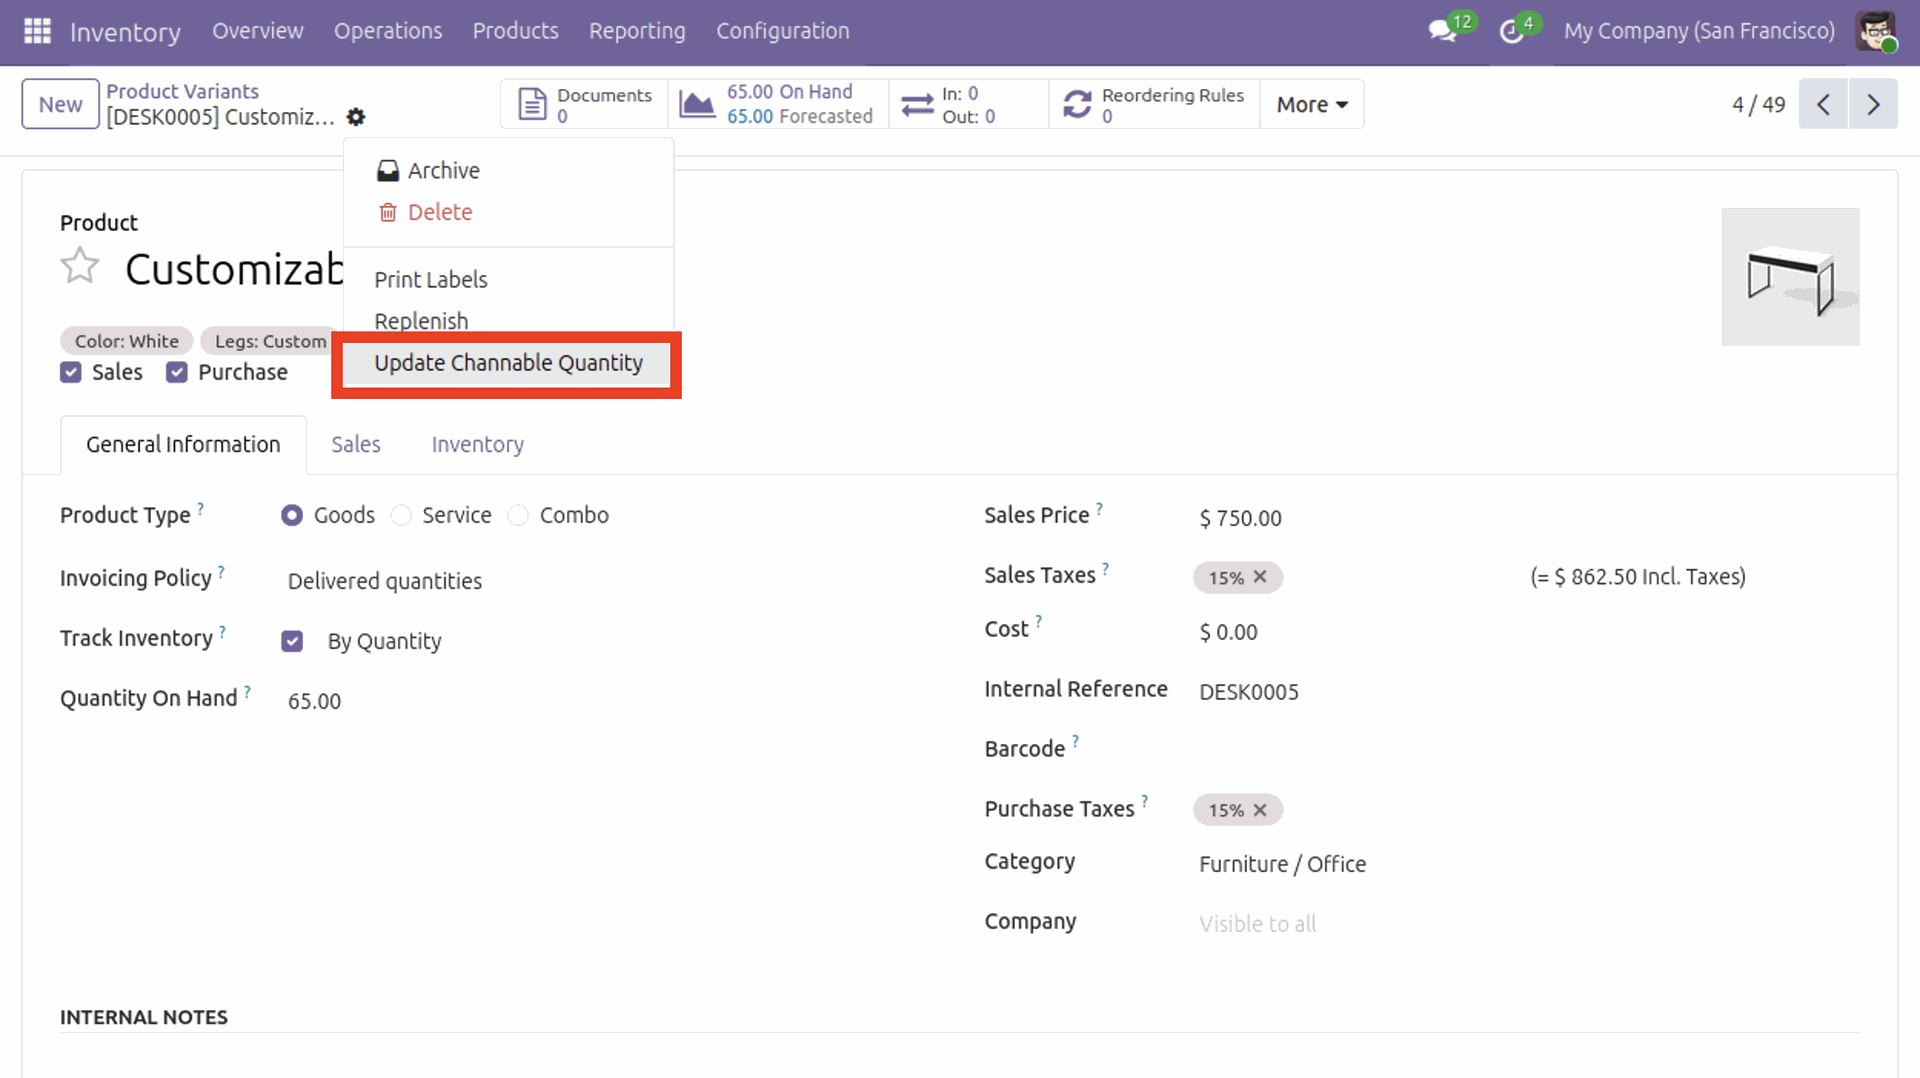Expand the More dropdown
1920x1078 pixels.
[1311, 104]
